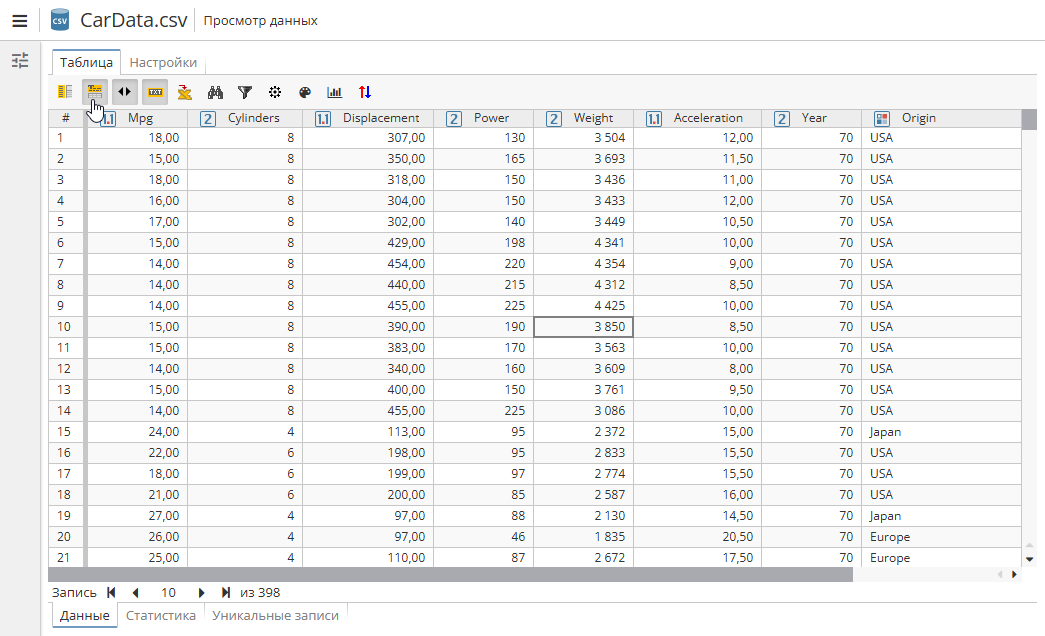Switch to the Таблица tab
The height and width of the screenshot is (636, 1045).
(86, 62)
